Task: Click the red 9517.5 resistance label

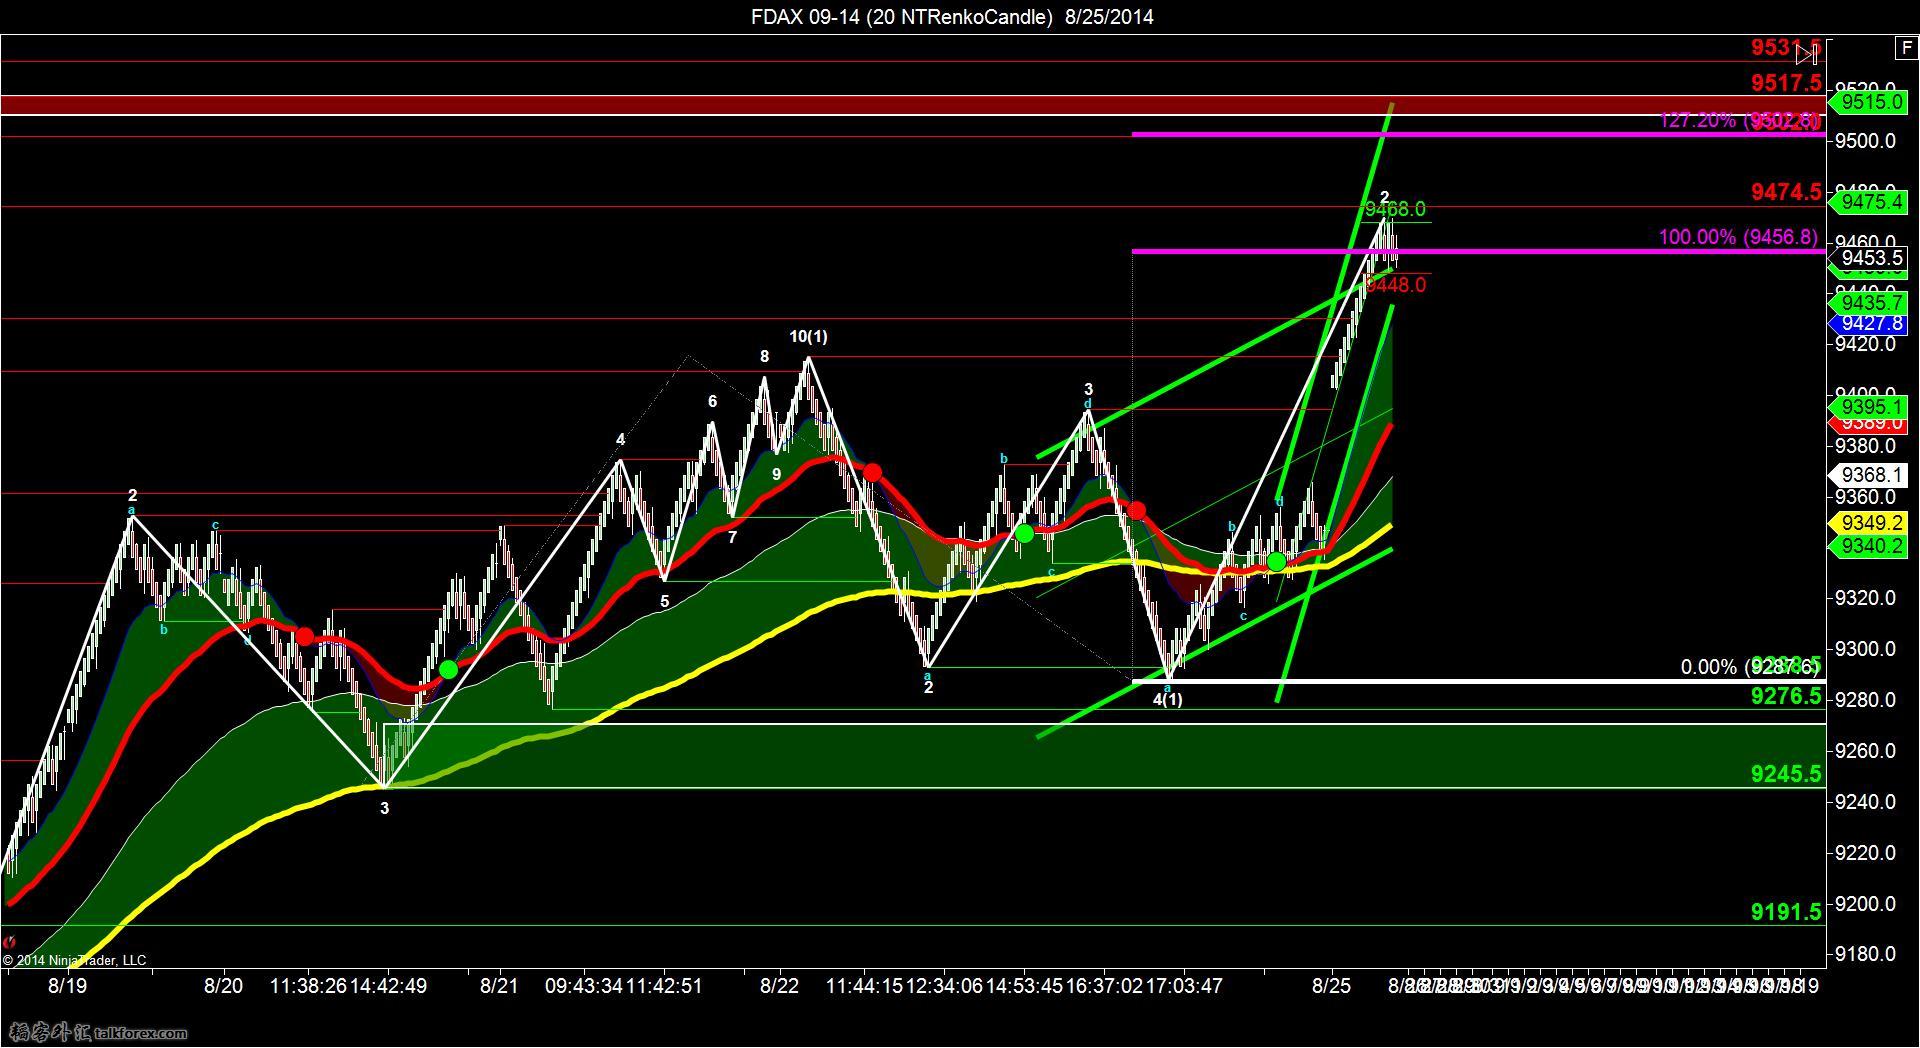Action: (1786, 82)
